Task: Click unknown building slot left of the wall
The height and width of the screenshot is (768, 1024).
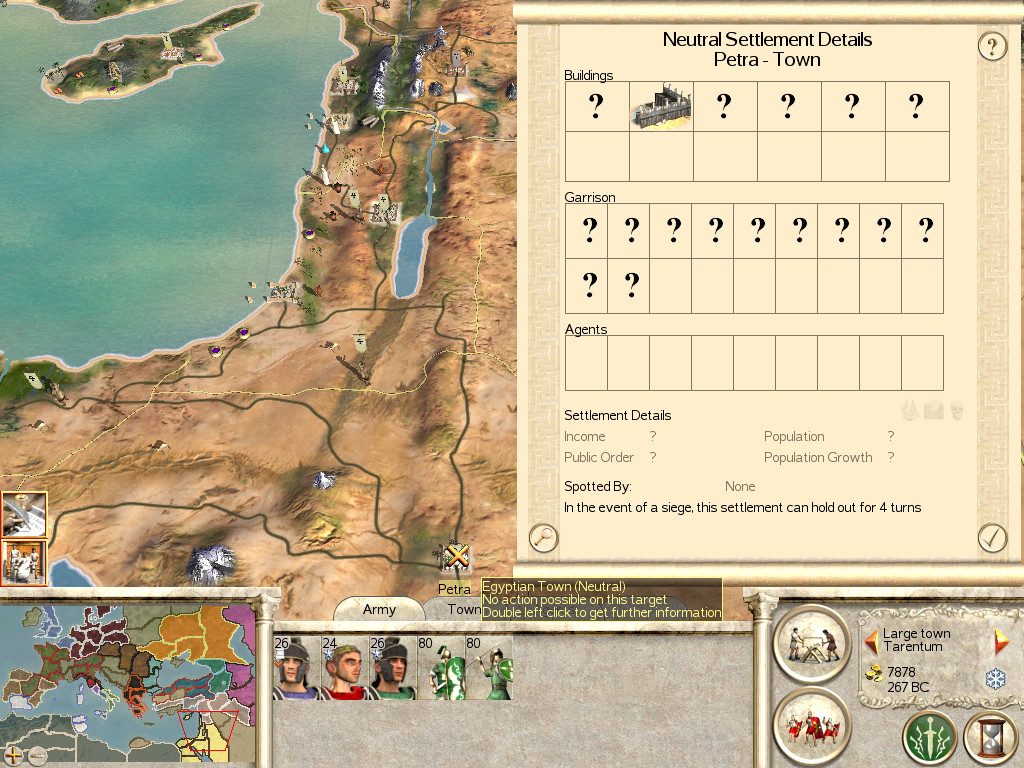Action: (597, 106)
